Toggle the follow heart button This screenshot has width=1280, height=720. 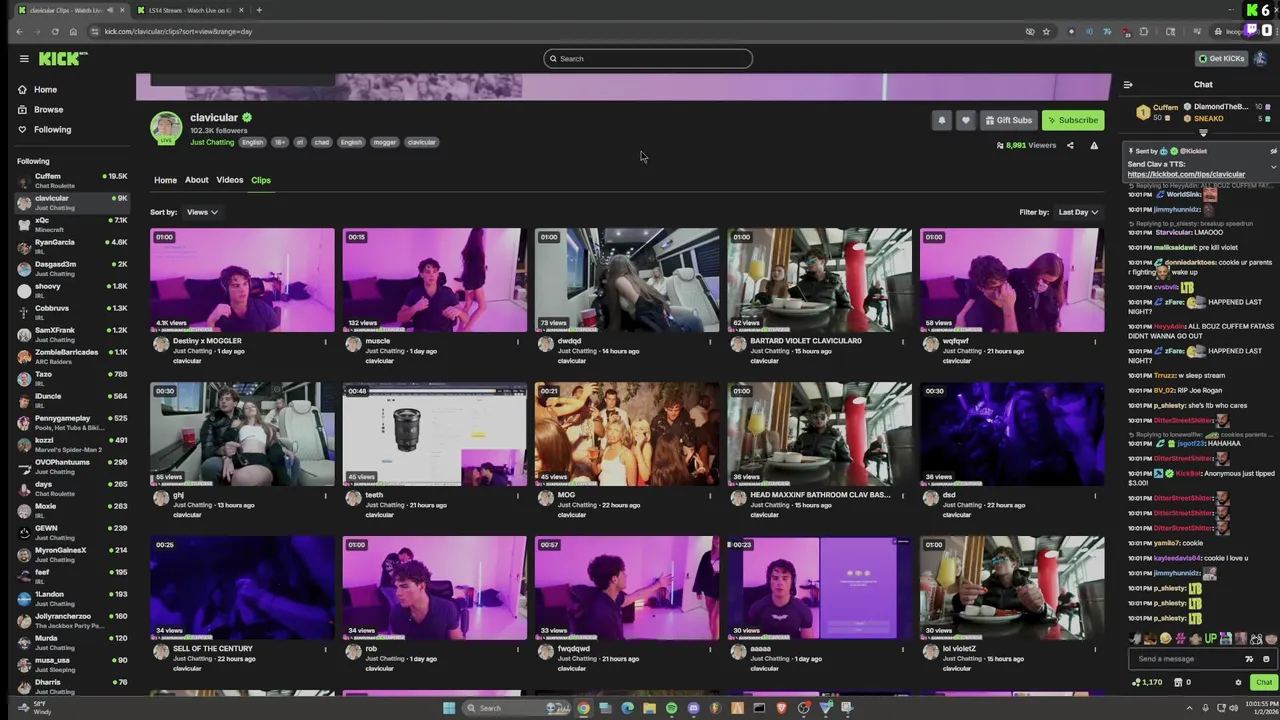(x=965, y=120)
